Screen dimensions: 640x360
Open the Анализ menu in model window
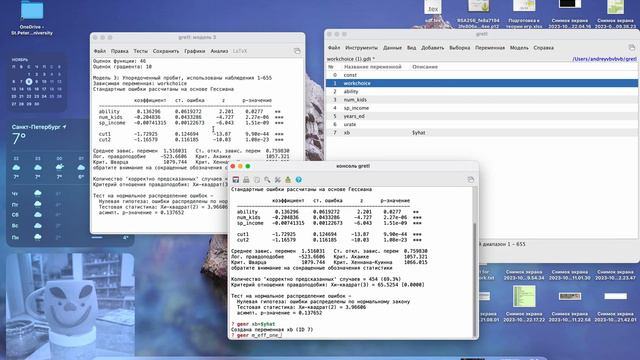219,51
